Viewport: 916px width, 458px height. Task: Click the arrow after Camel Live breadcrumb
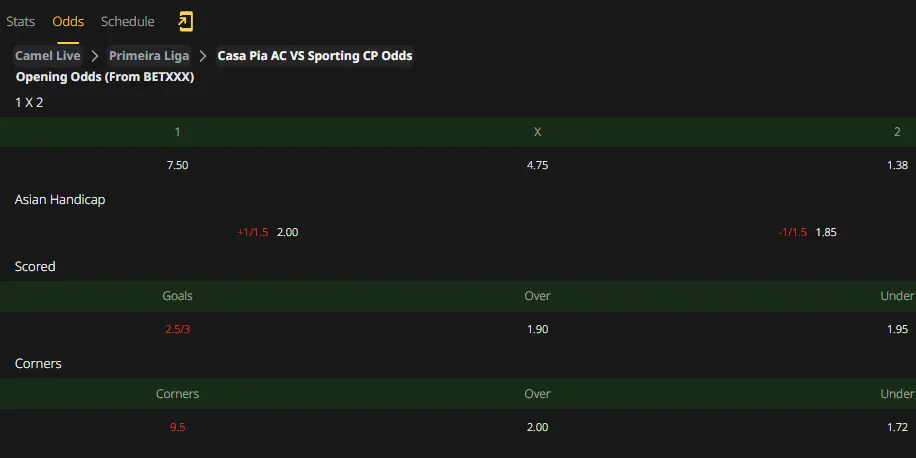(95, 56)
